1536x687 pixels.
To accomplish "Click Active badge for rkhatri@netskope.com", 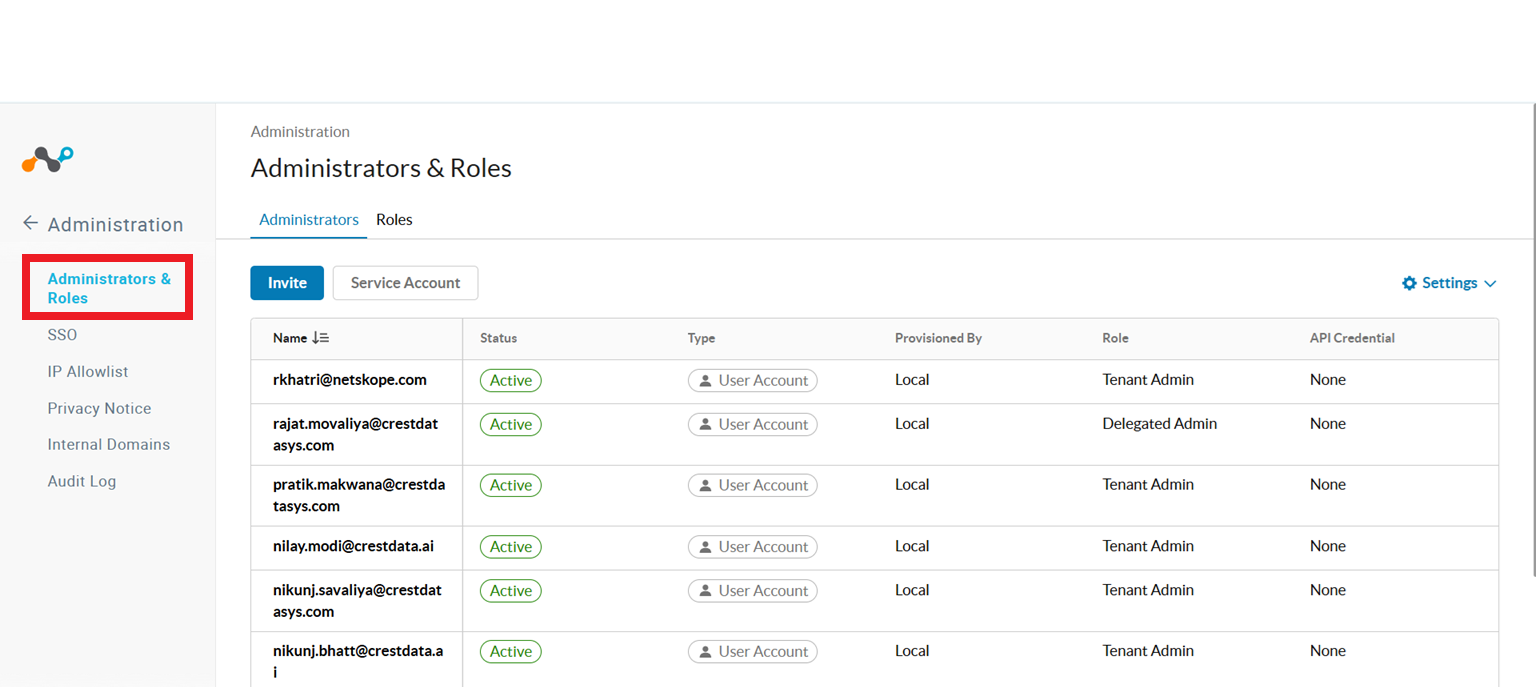I will [511, 380].
